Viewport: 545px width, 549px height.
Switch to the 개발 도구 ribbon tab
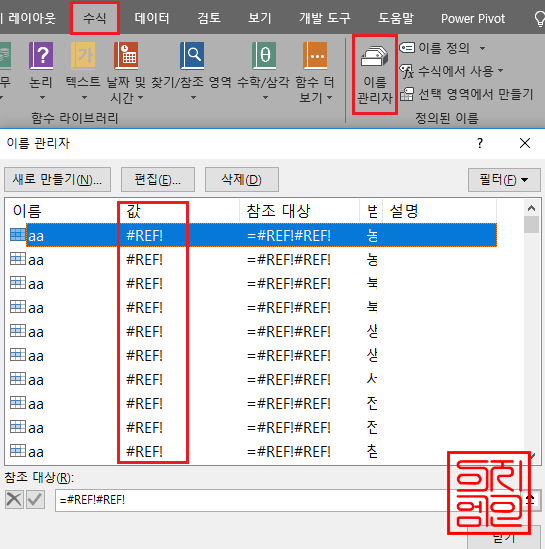pos(324,18)
